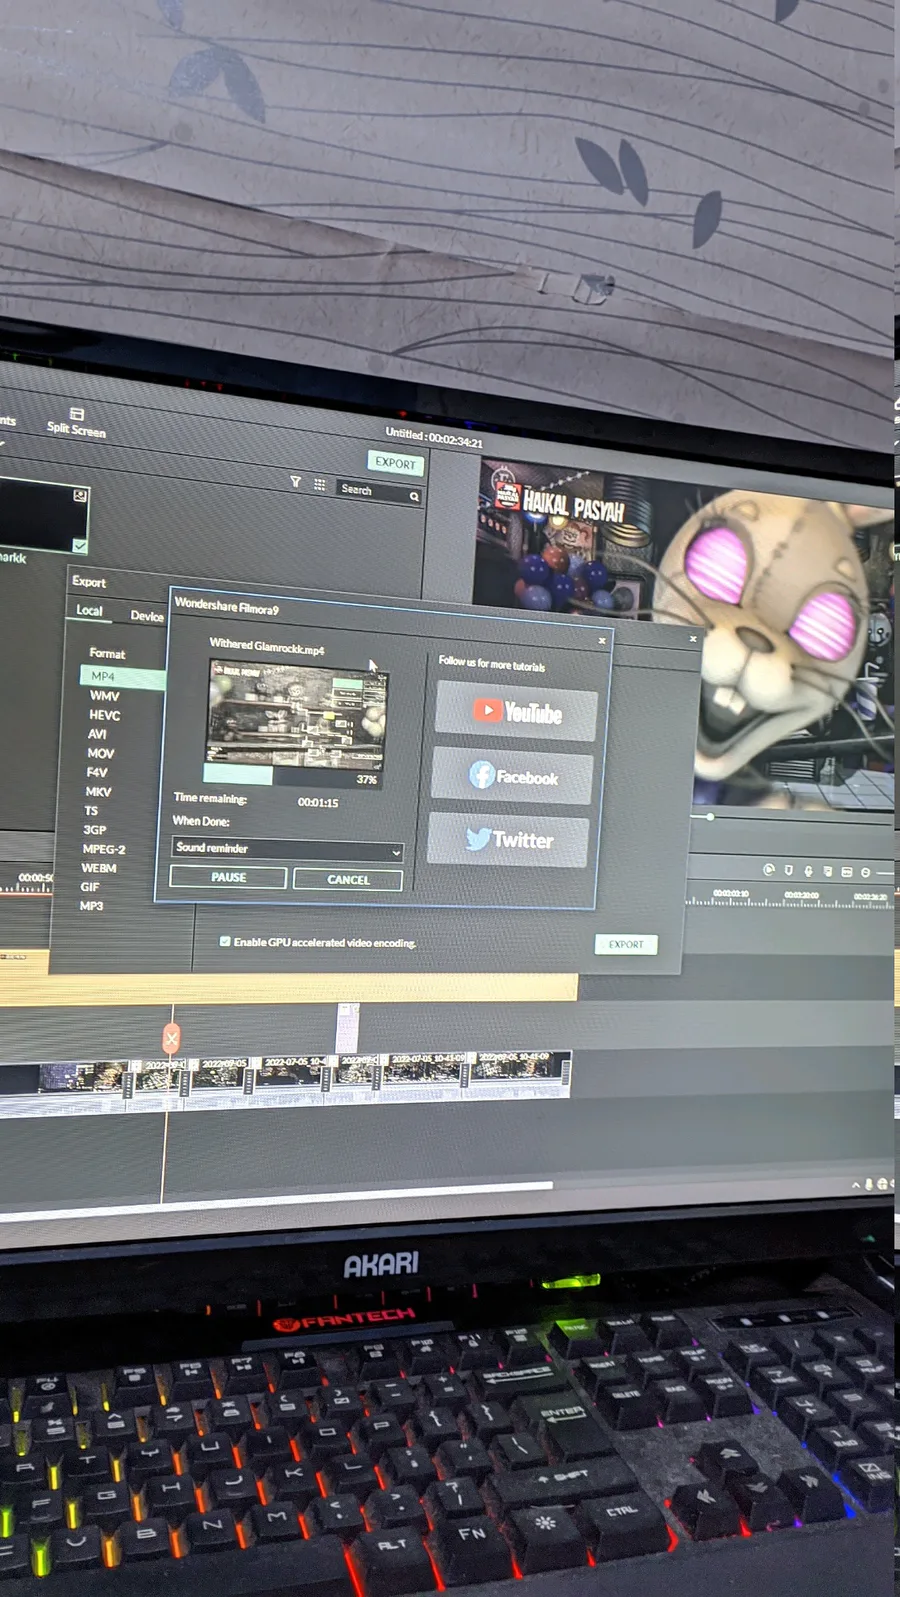Close the Wondershare Filmora9 progress dialog

click(602, 640)
